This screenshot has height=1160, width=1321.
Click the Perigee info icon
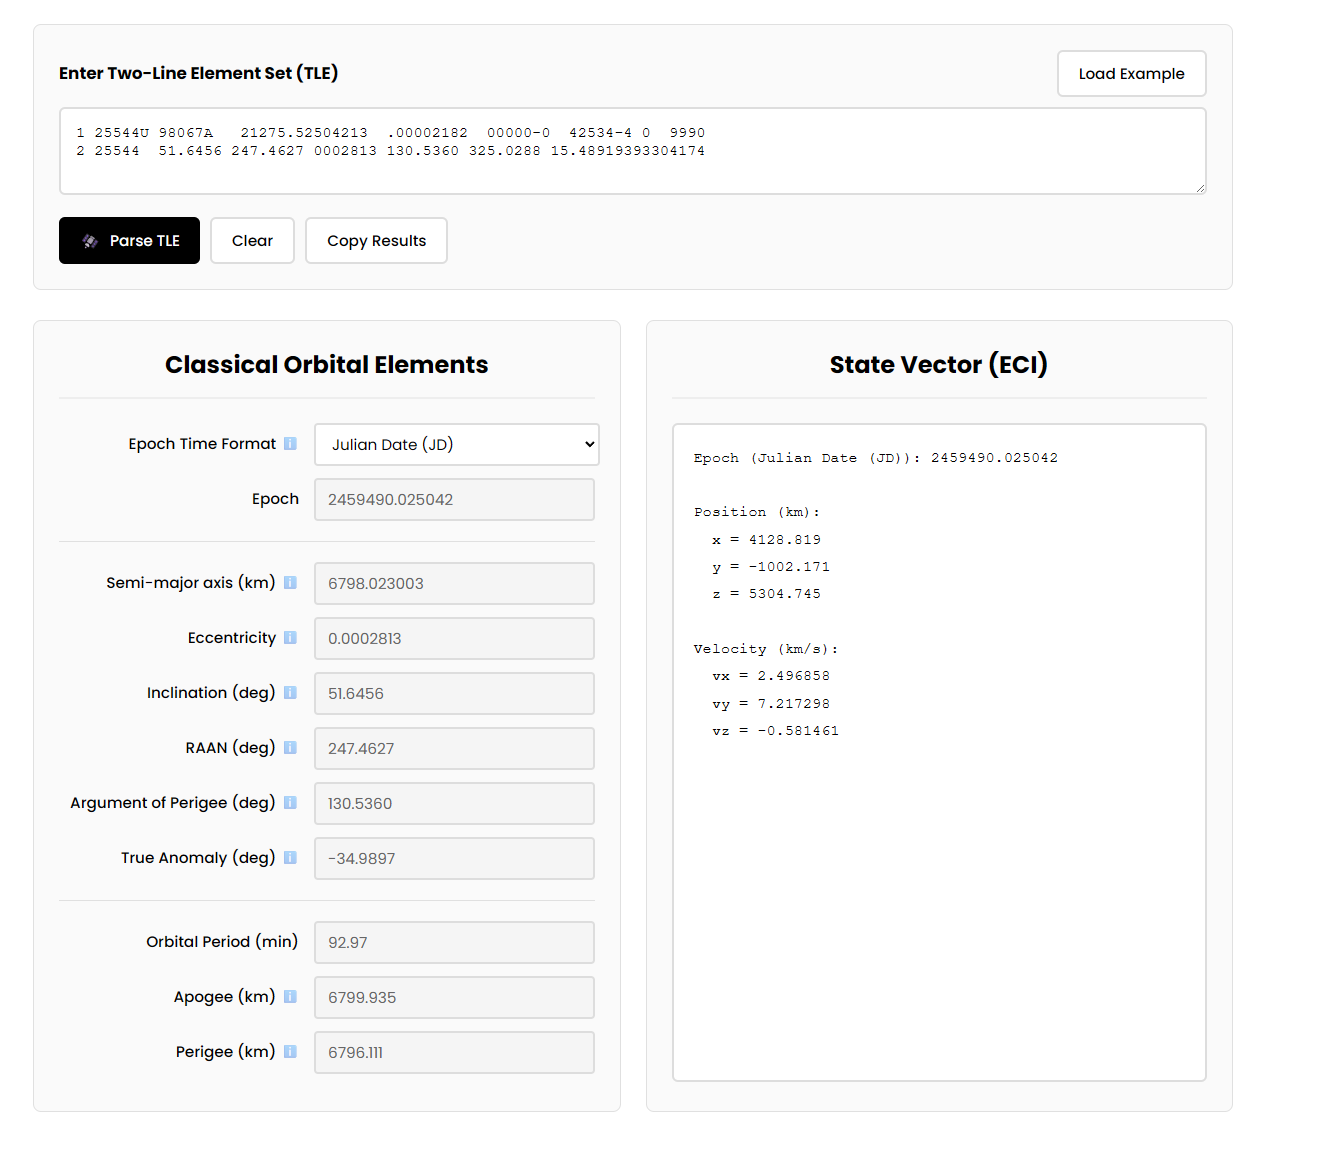click(x=290, y=1051)
